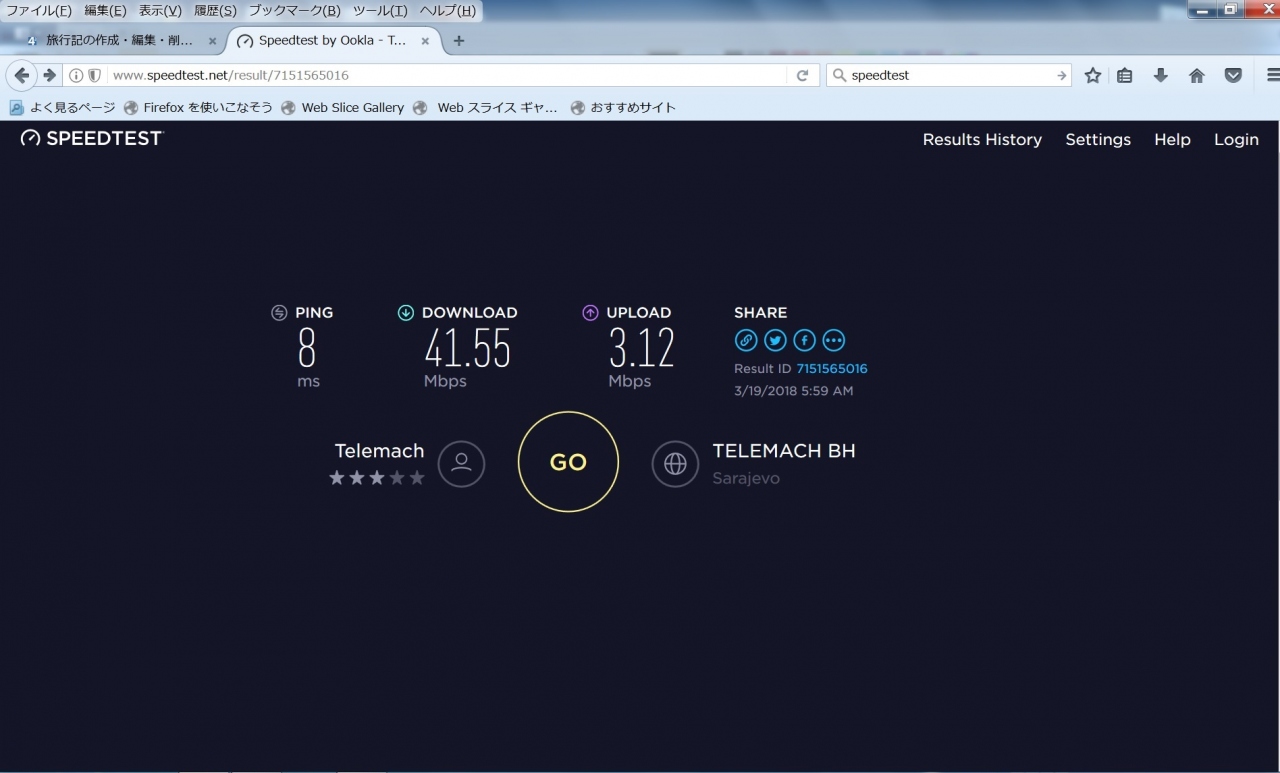Reload the page with refresh icon
Image resolution: width=1280 pixels, height=773 pixels.
click(x=802, y=75)
